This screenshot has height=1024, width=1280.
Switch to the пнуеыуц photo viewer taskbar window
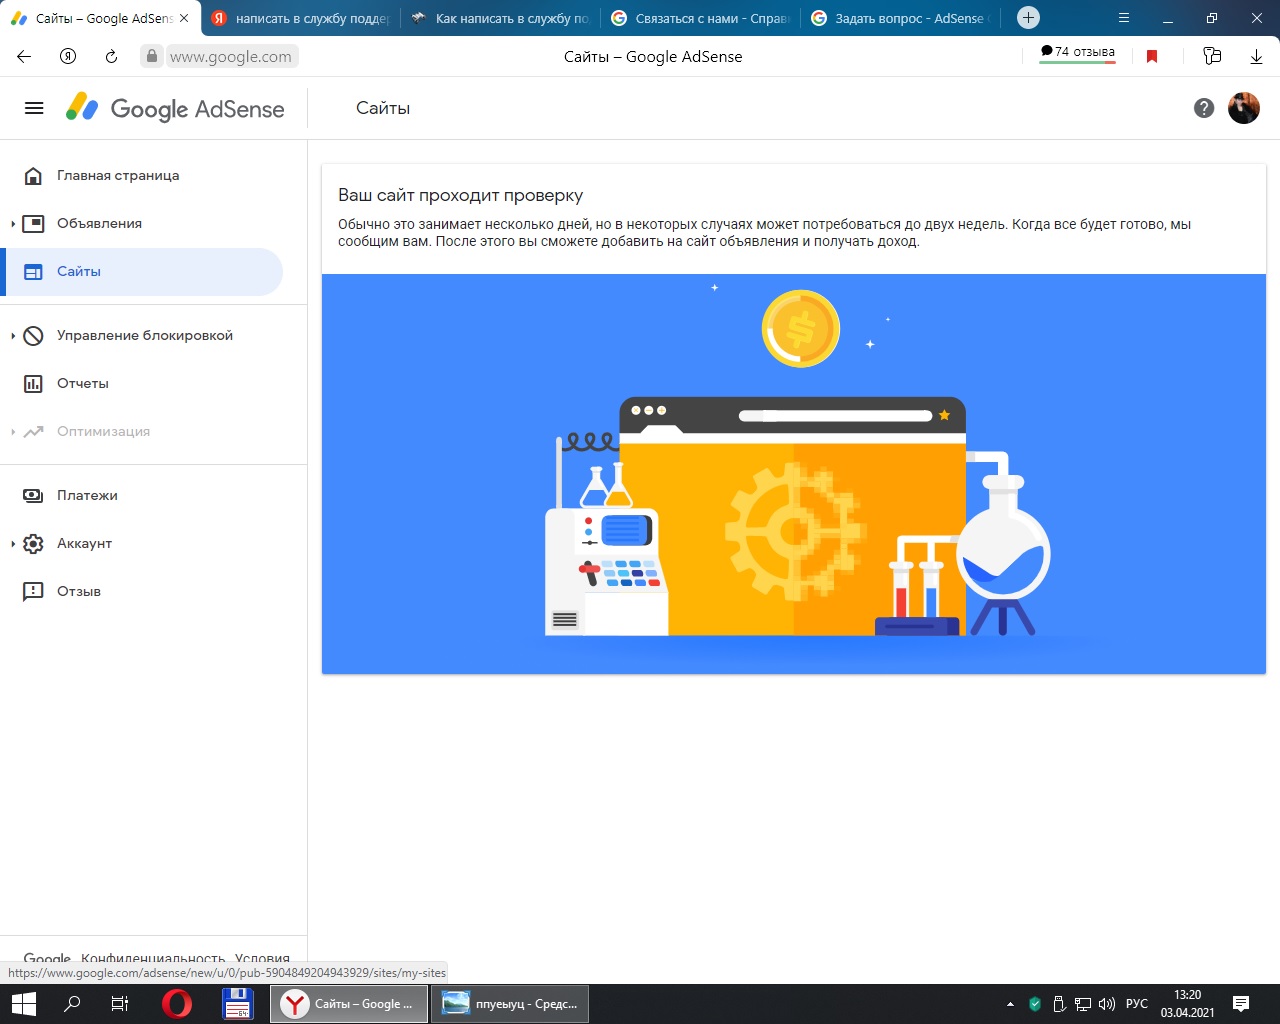coord(510,1004)
